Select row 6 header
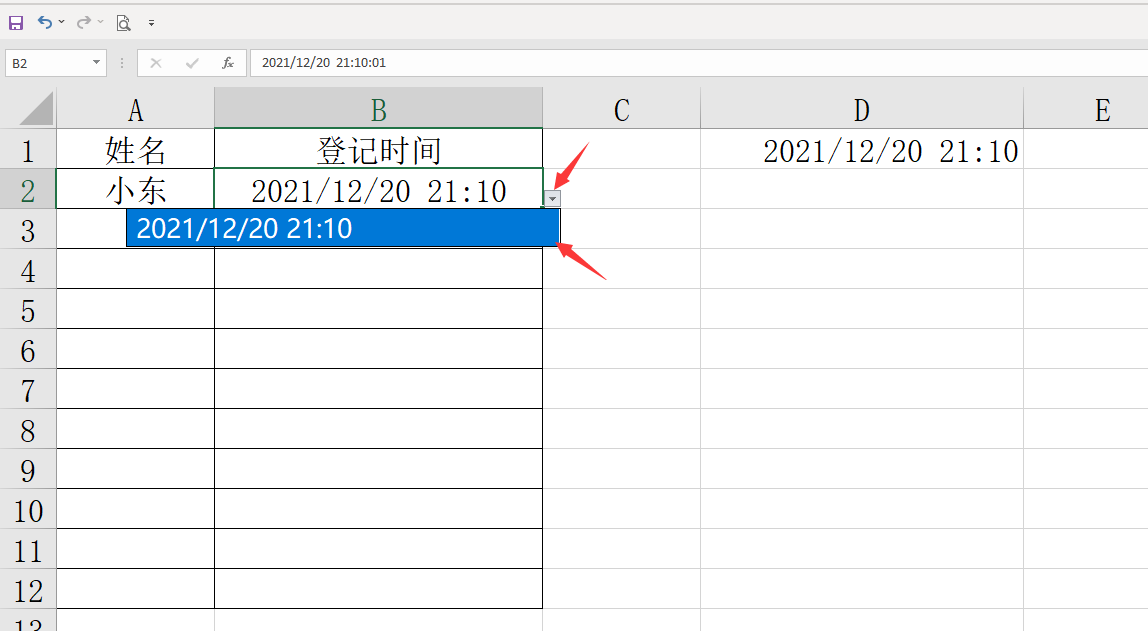 click(x=28, y=349)
